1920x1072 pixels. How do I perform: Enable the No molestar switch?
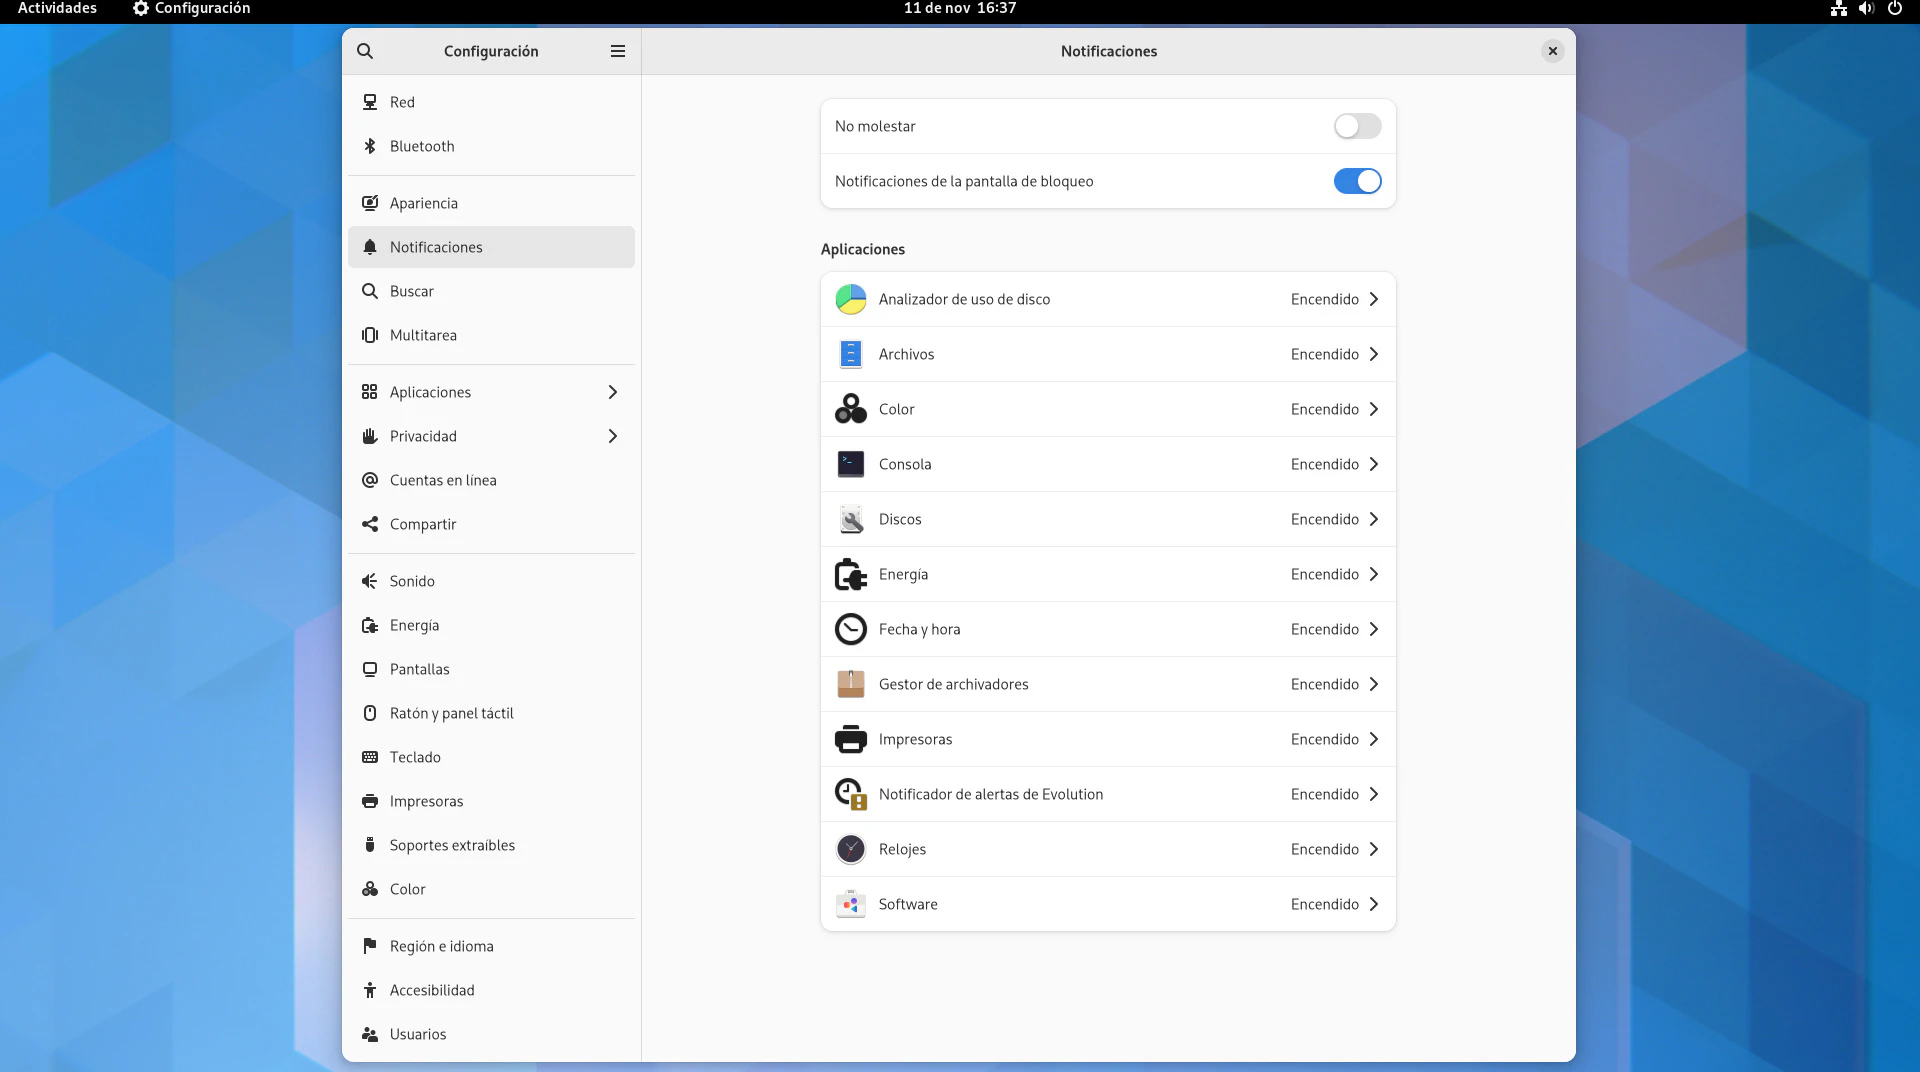[x=1357, y=126]
